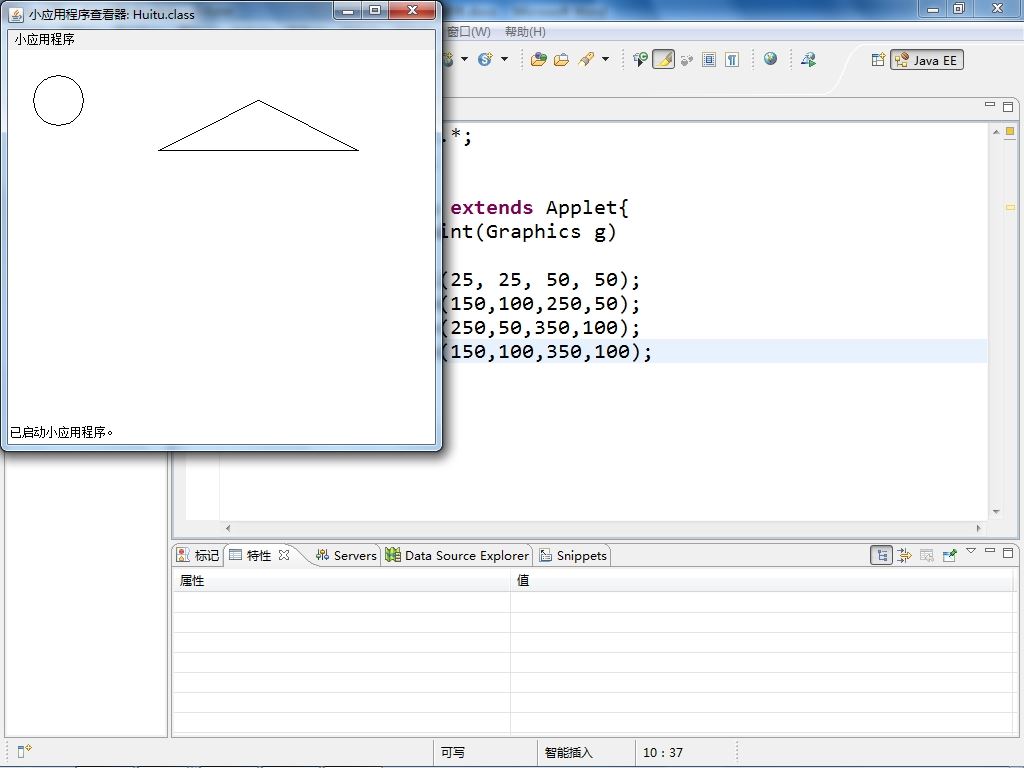Click editor horizontal scrollbar left arrow

pos(228,528)
